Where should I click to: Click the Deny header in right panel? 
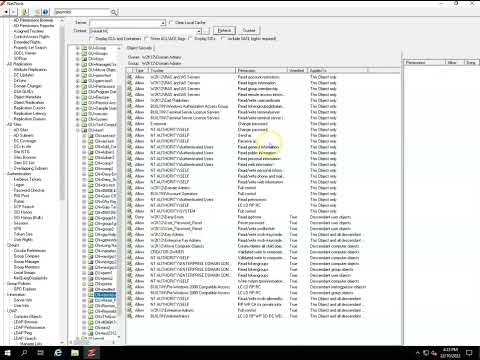tap(471, 62)
